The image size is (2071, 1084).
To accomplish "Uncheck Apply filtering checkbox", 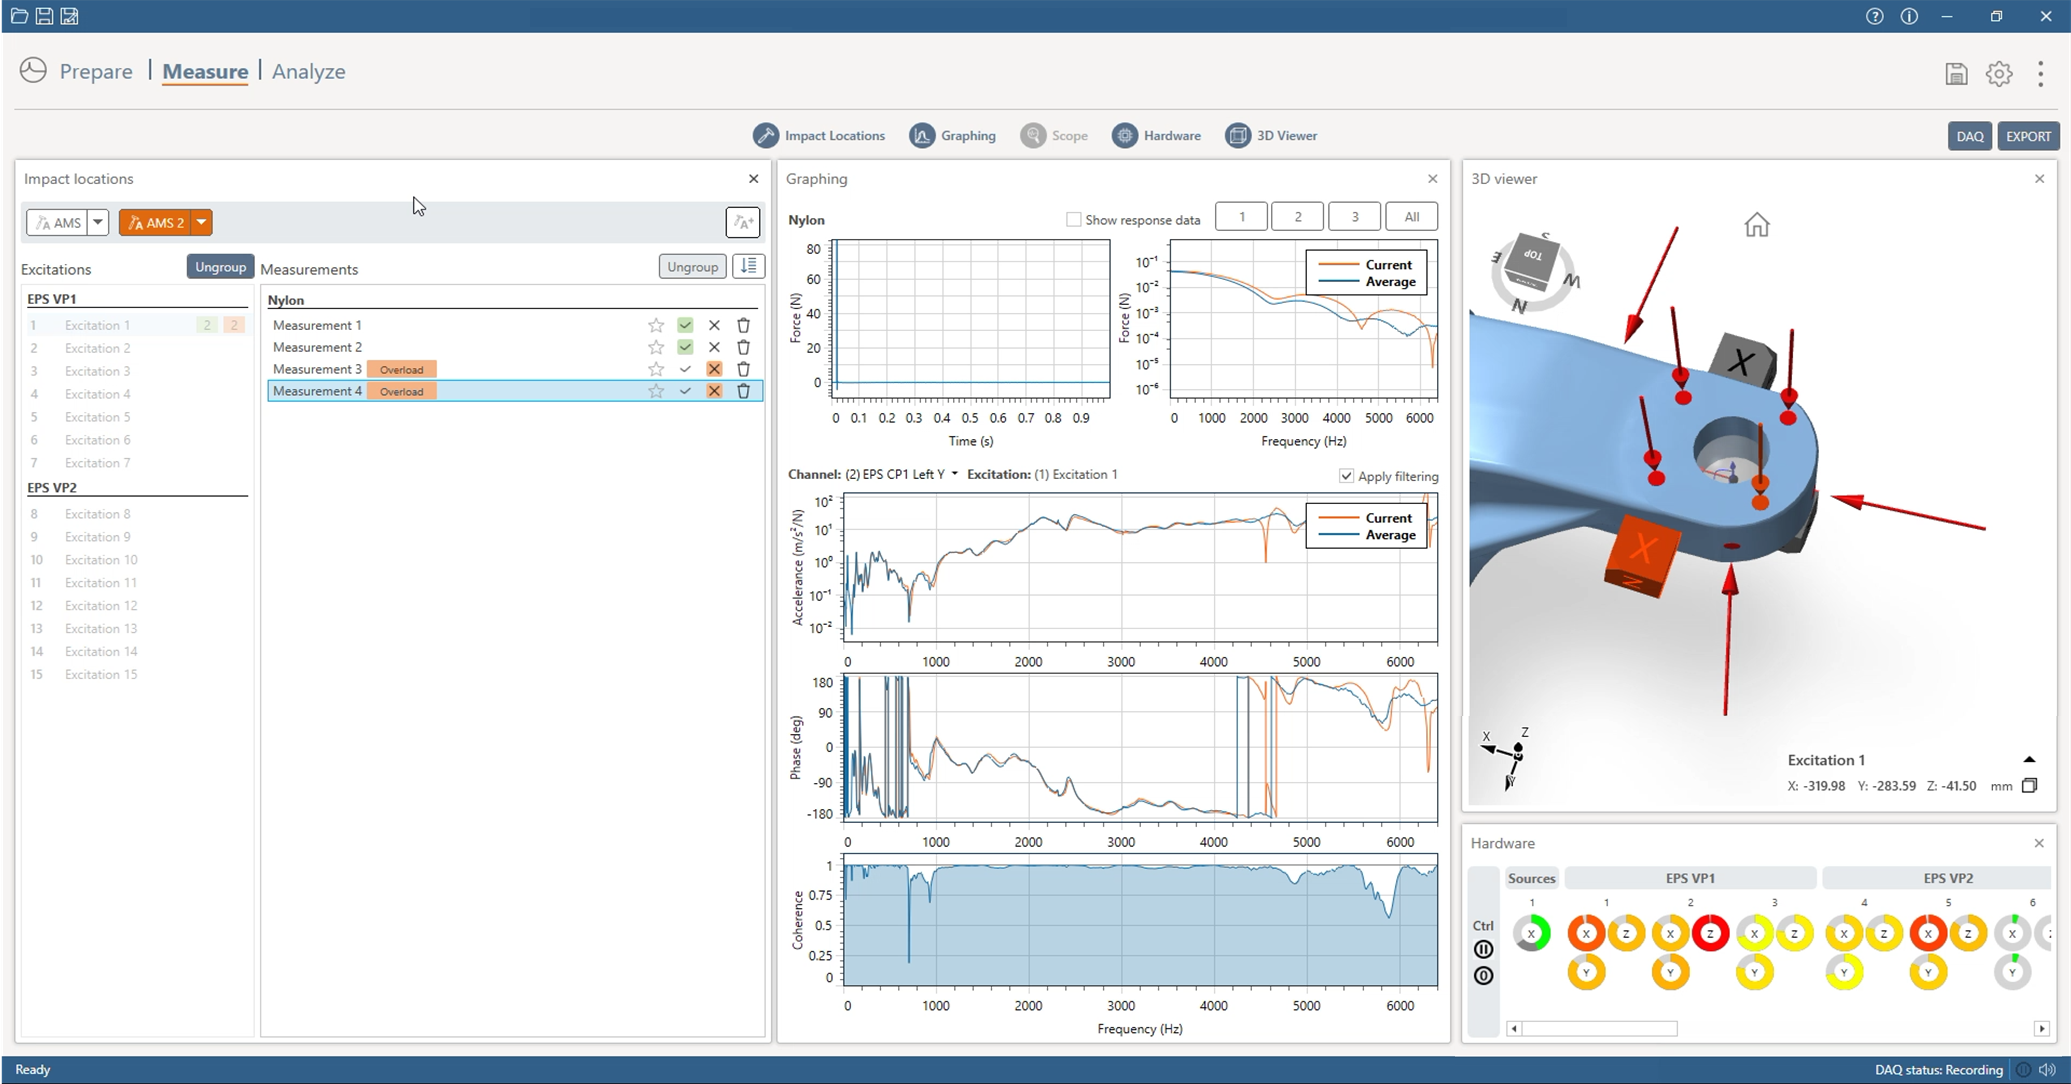I will pos(1346,476).
